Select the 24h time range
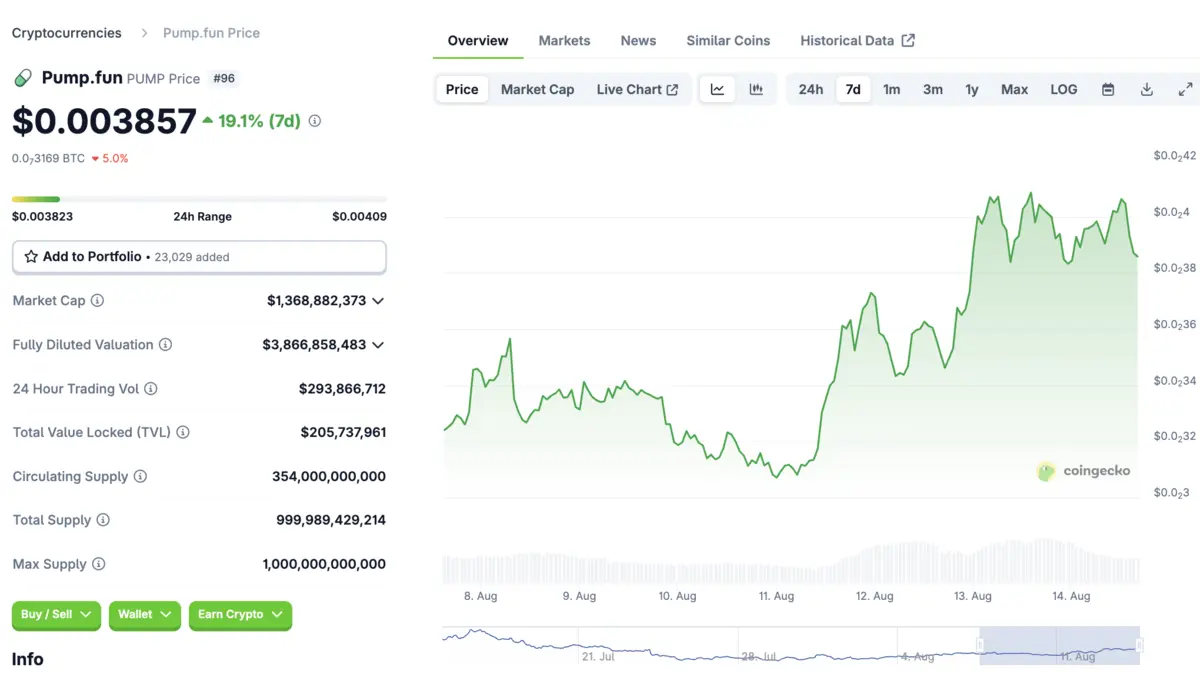The width and height of the screenshot is (1200, 674). pyautogui.click(x=810, y=89)
